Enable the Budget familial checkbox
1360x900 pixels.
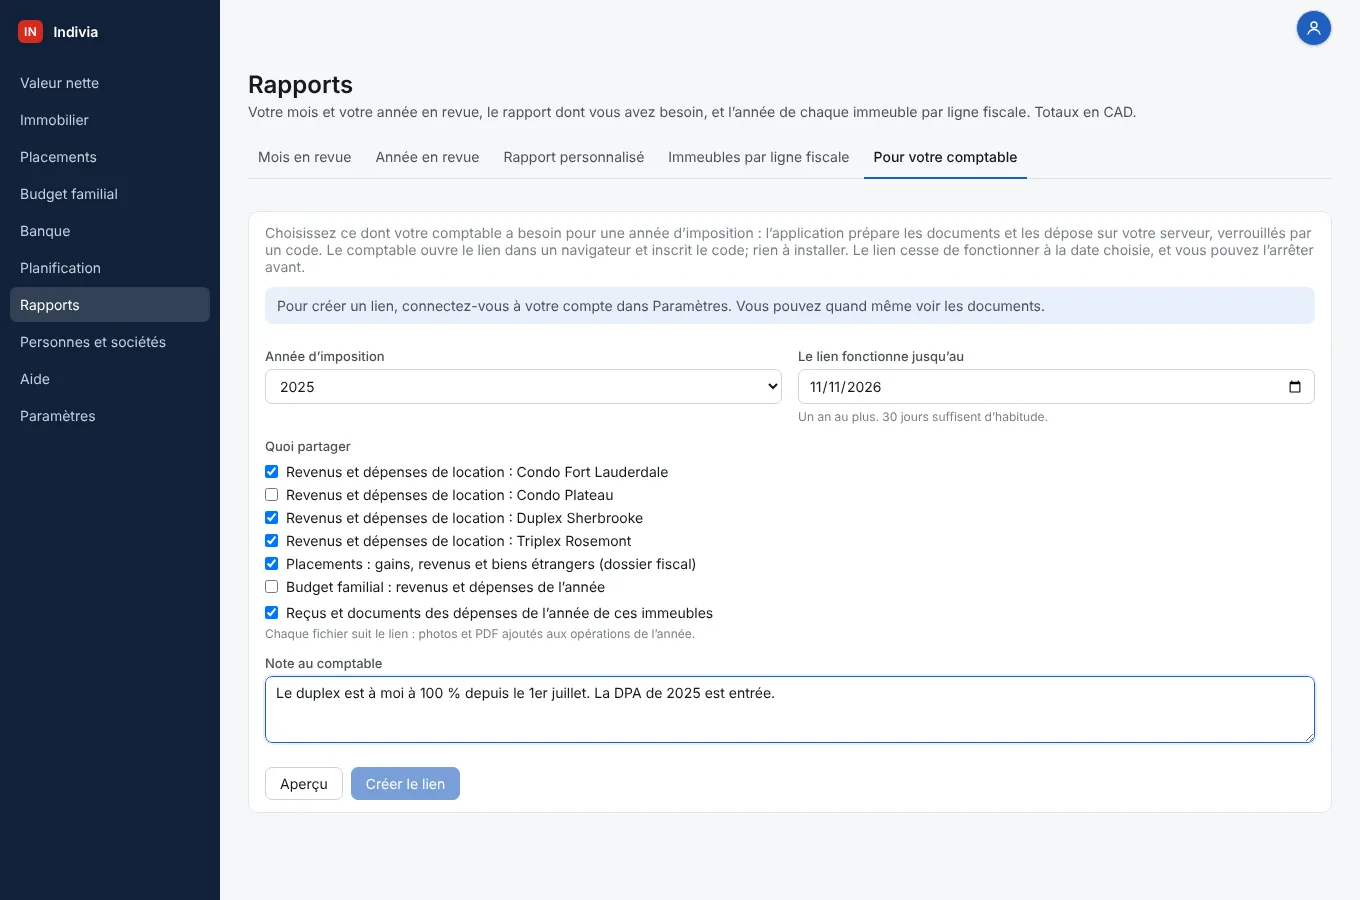point(271,587)
